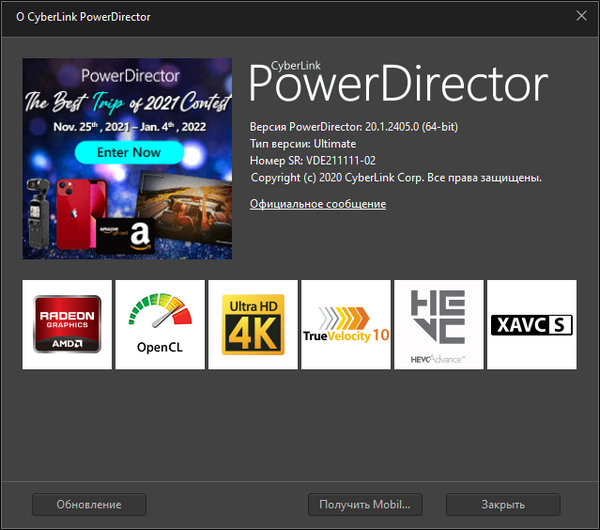This screenshot has width=600, height=530.
Task: Click the CyberLink PowerDirector logo text
Action: coord(397,84)
